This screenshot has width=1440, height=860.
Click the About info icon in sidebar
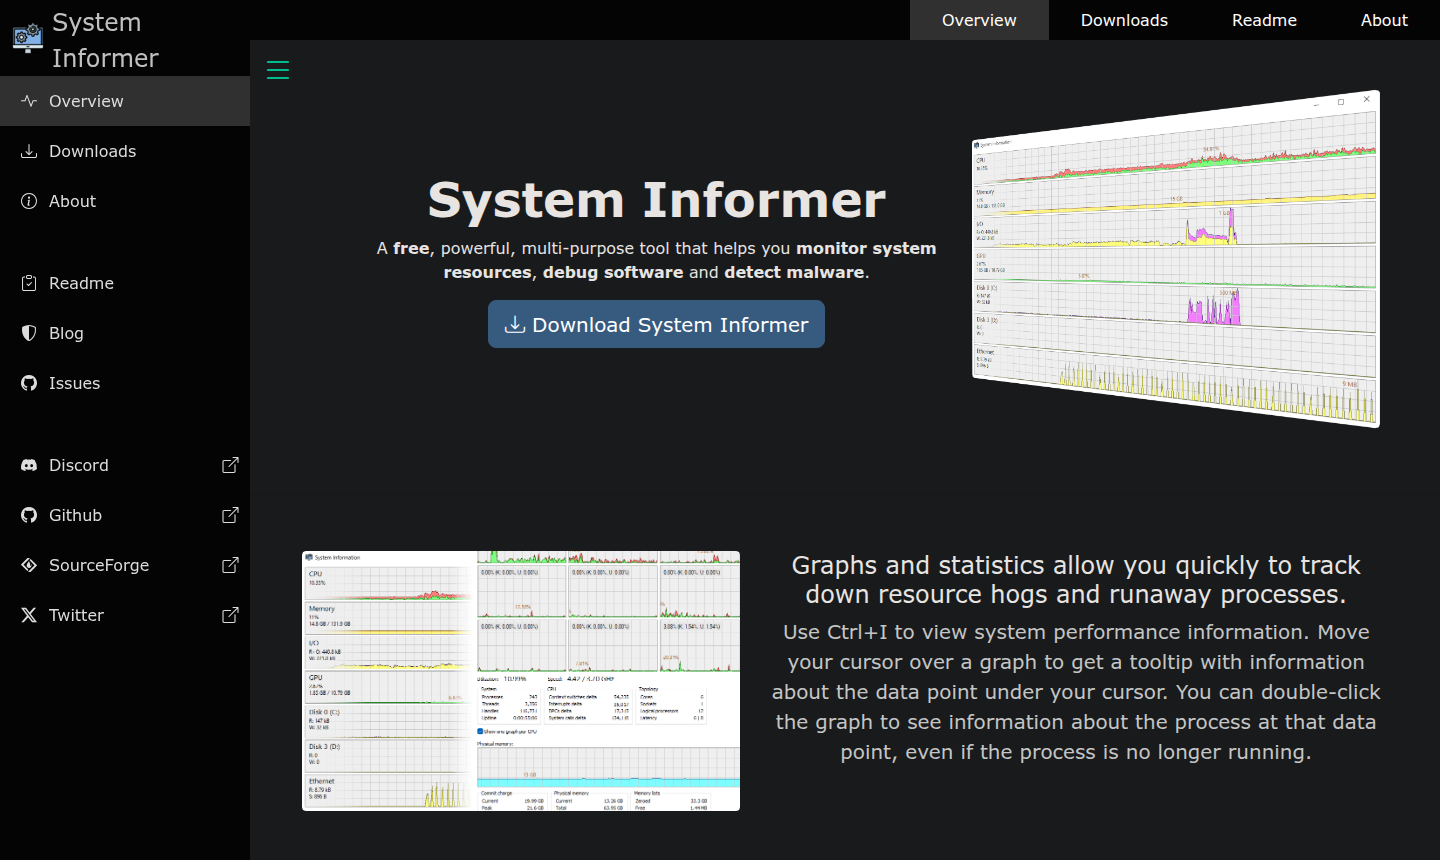pos(29,201)
